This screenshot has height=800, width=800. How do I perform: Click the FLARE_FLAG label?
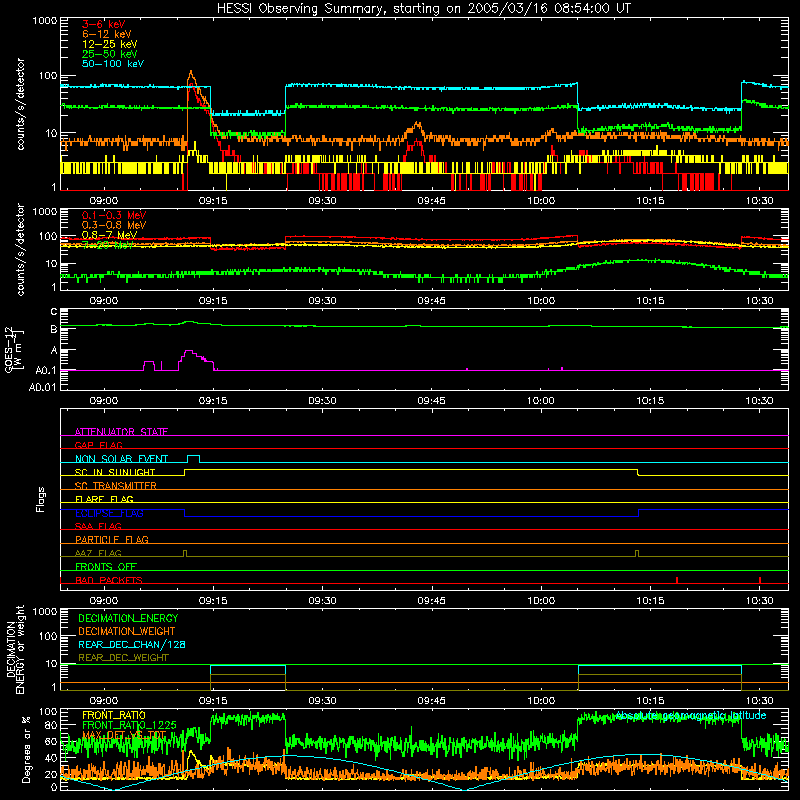click(104, 499)
